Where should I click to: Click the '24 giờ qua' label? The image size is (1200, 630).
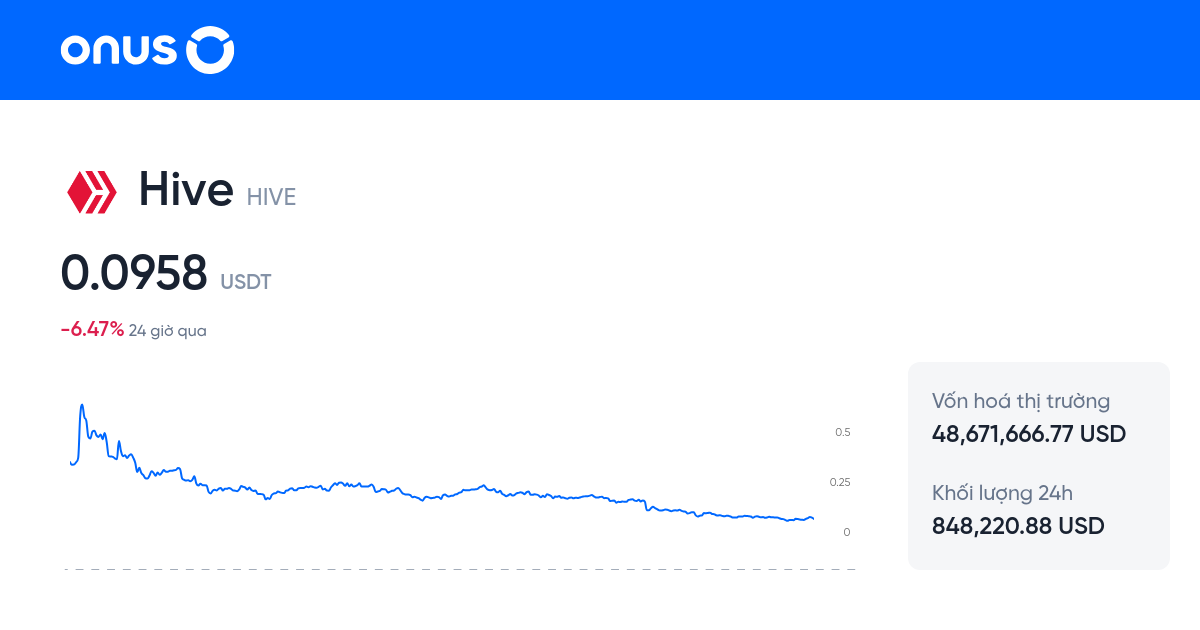pos(168,331)
